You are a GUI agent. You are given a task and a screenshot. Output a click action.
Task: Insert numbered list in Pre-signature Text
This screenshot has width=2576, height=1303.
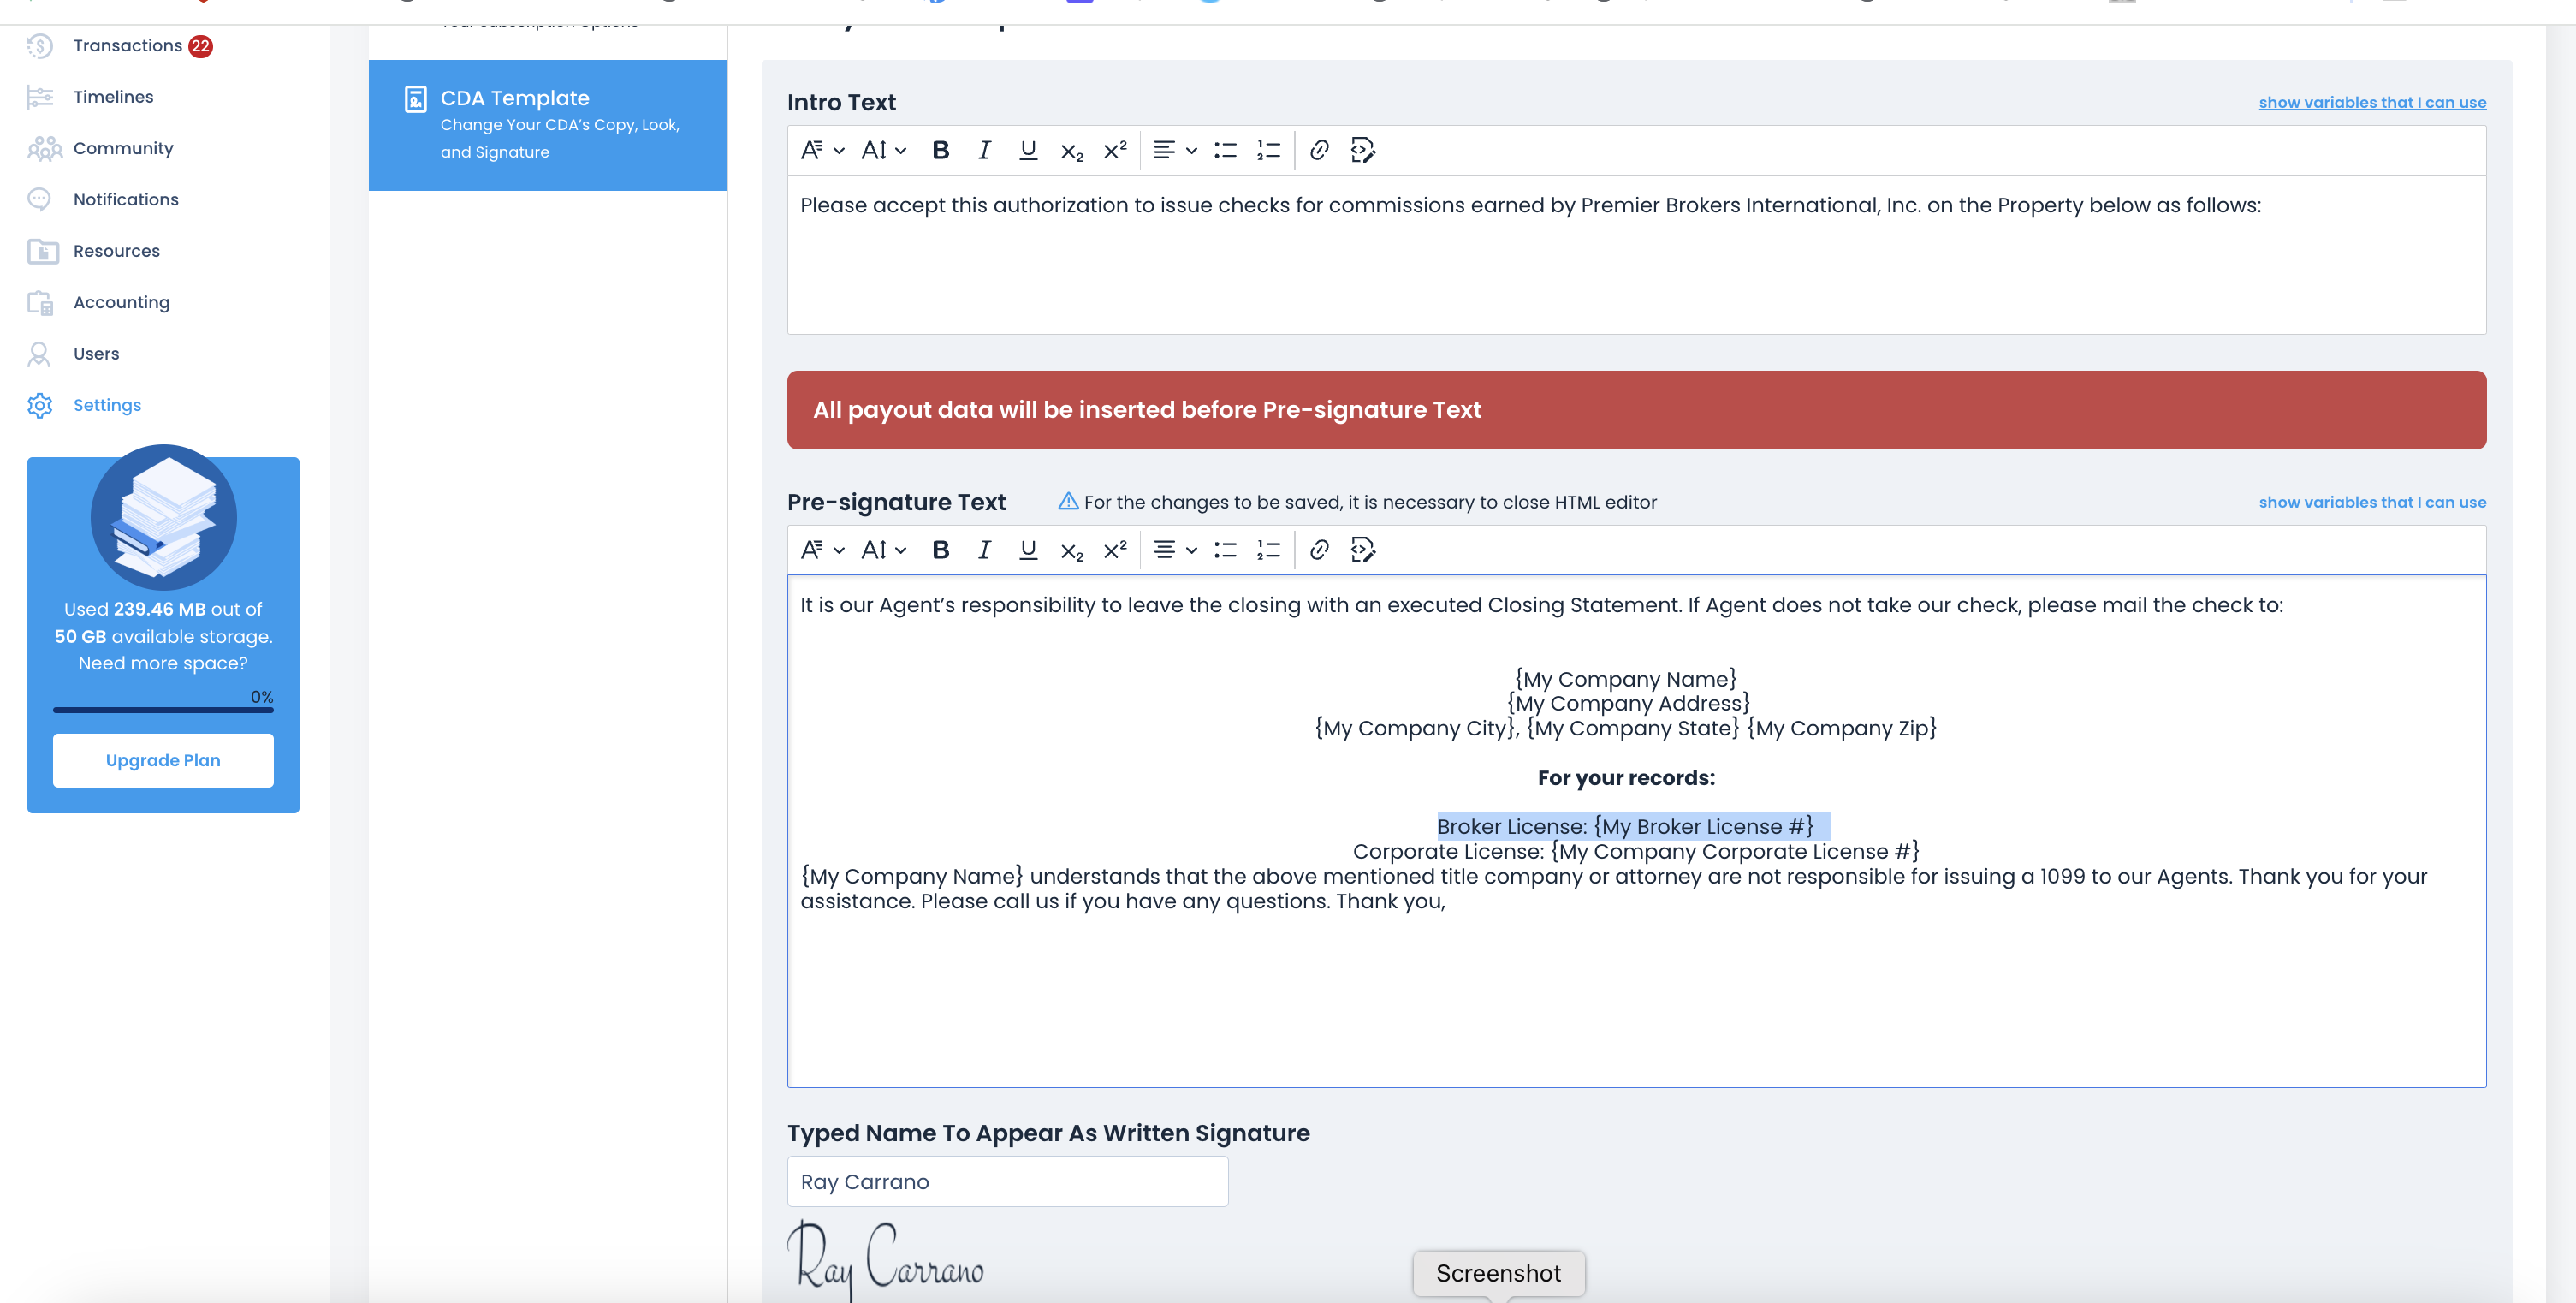pos(1268,550)
